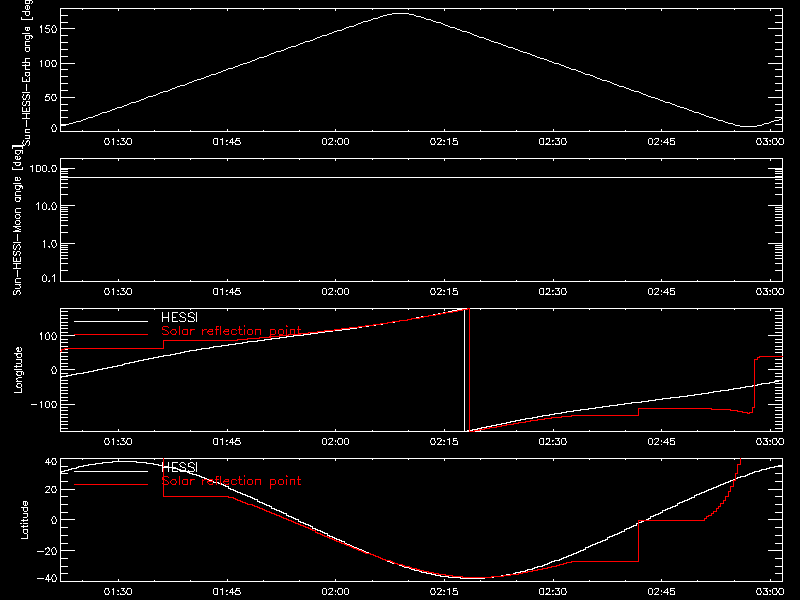Select the Latitude axis title
Screen dimensions: 800x600
pyautogui.click(x=24, y=520)
